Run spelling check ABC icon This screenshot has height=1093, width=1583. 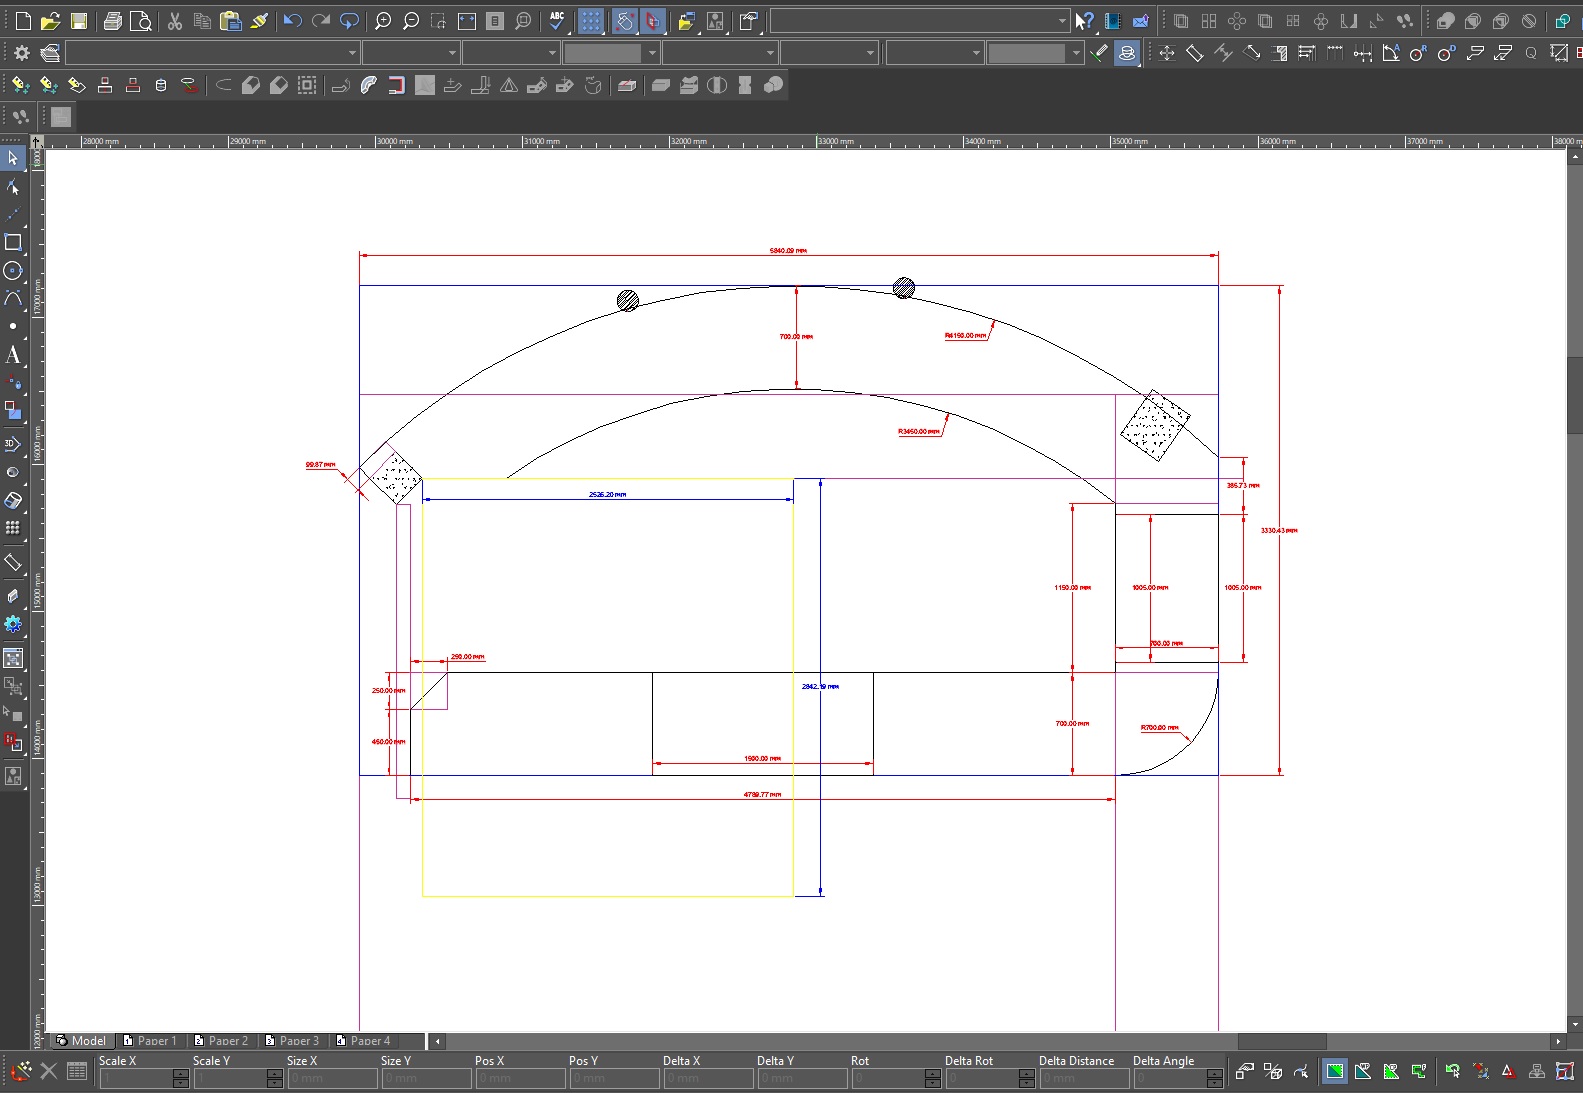(x=557, y=21)
